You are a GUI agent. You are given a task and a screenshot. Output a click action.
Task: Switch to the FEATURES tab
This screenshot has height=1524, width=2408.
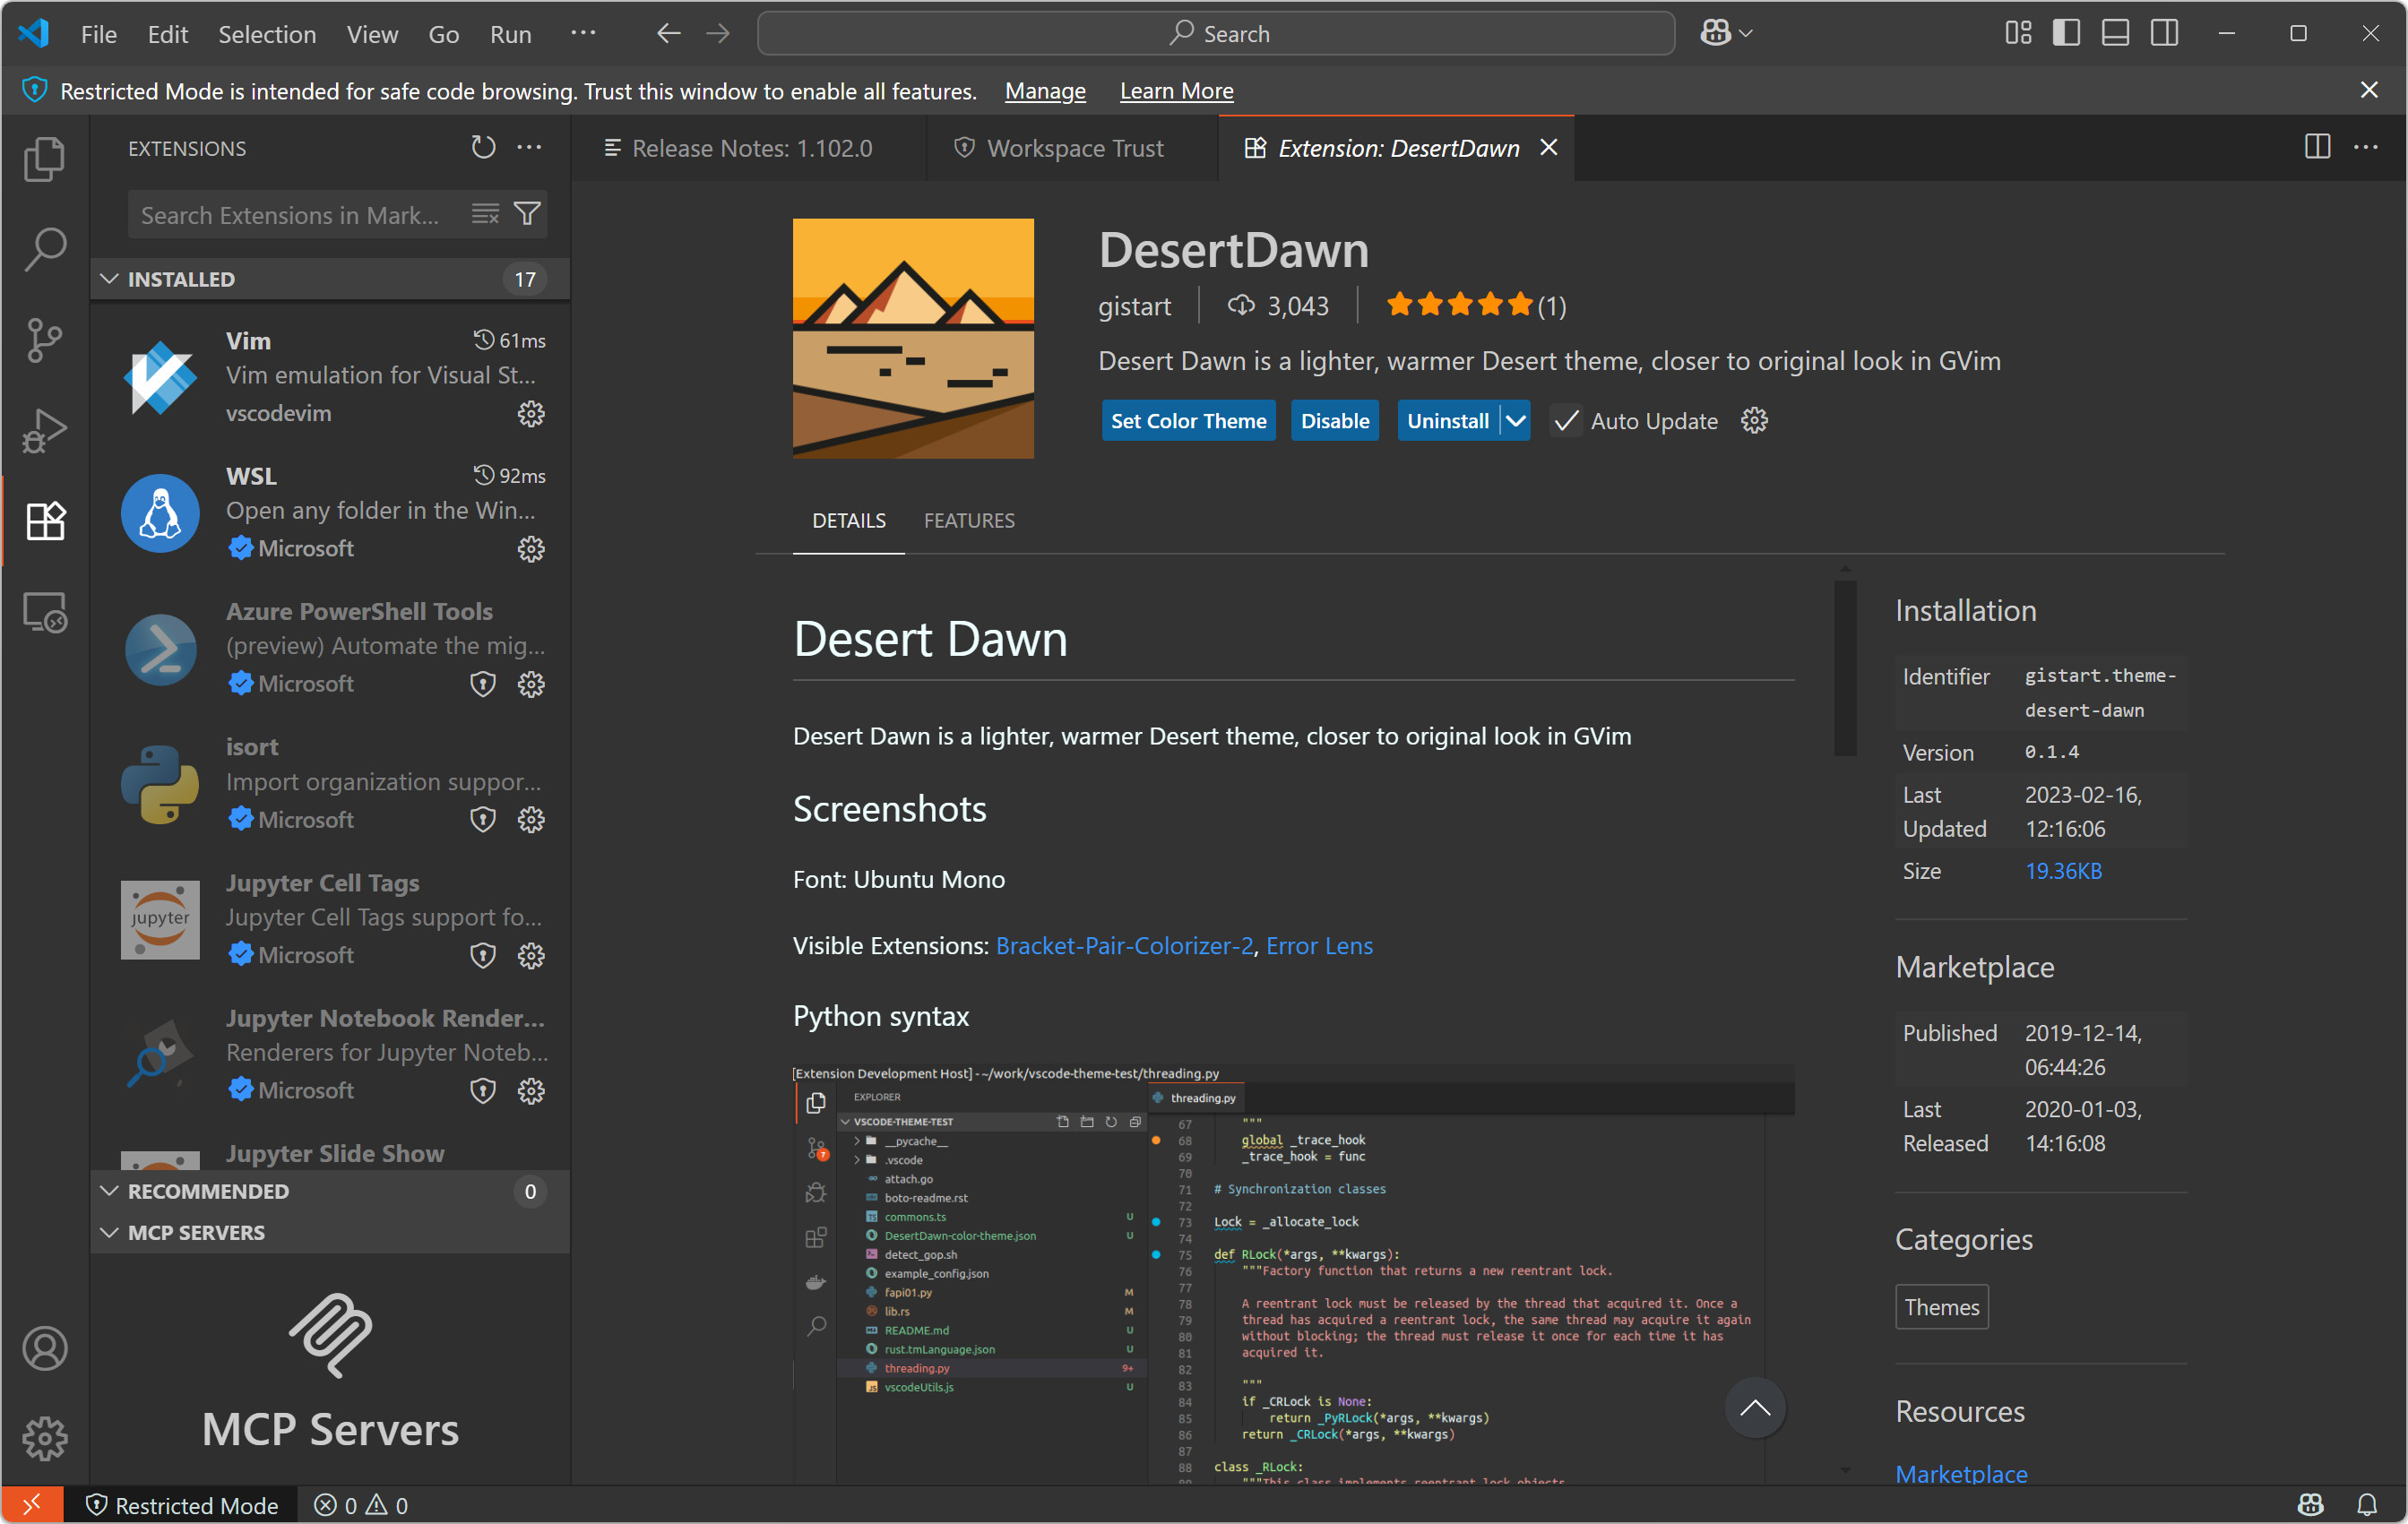click(968, 520)
